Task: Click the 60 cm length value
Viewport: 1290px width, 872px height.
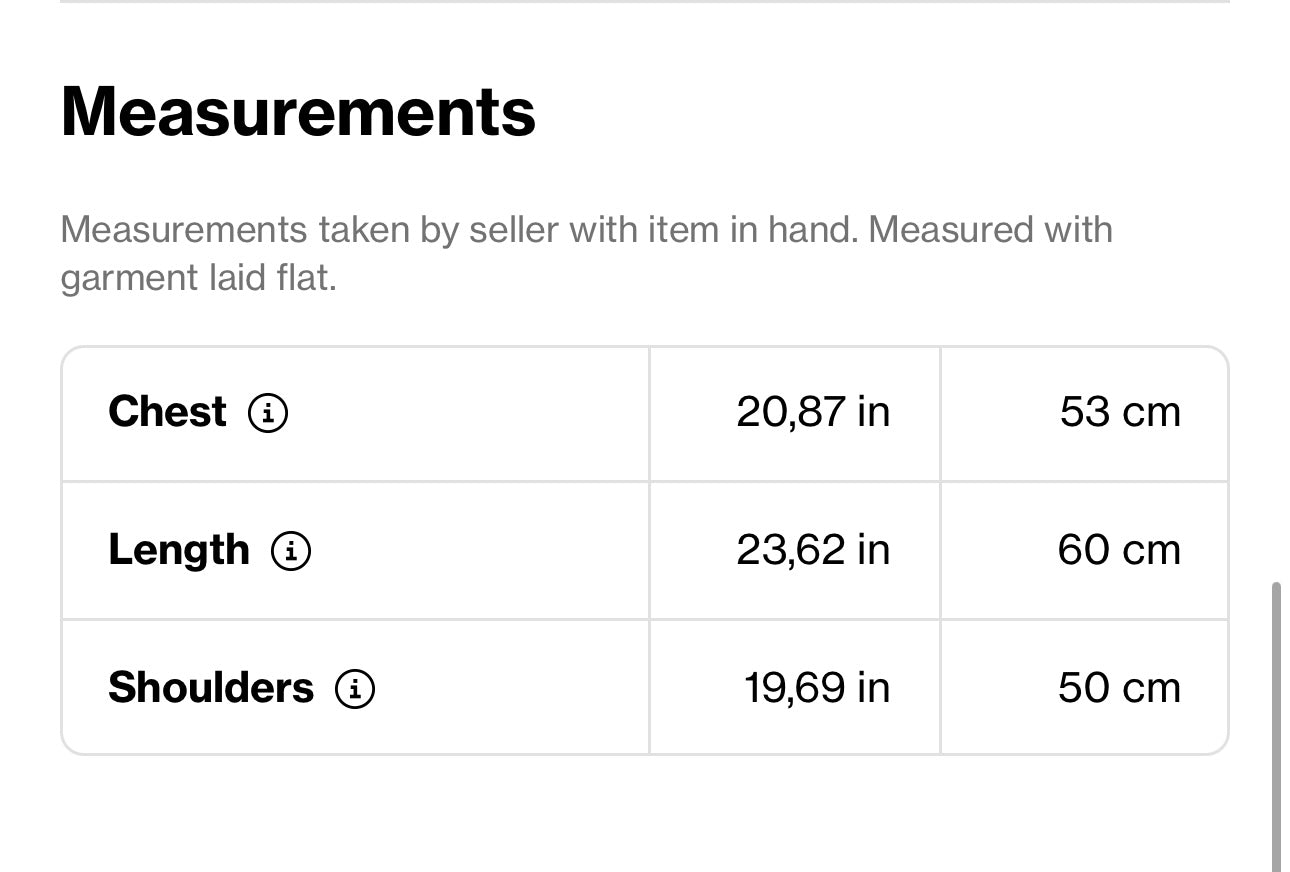Action: 1119,550
